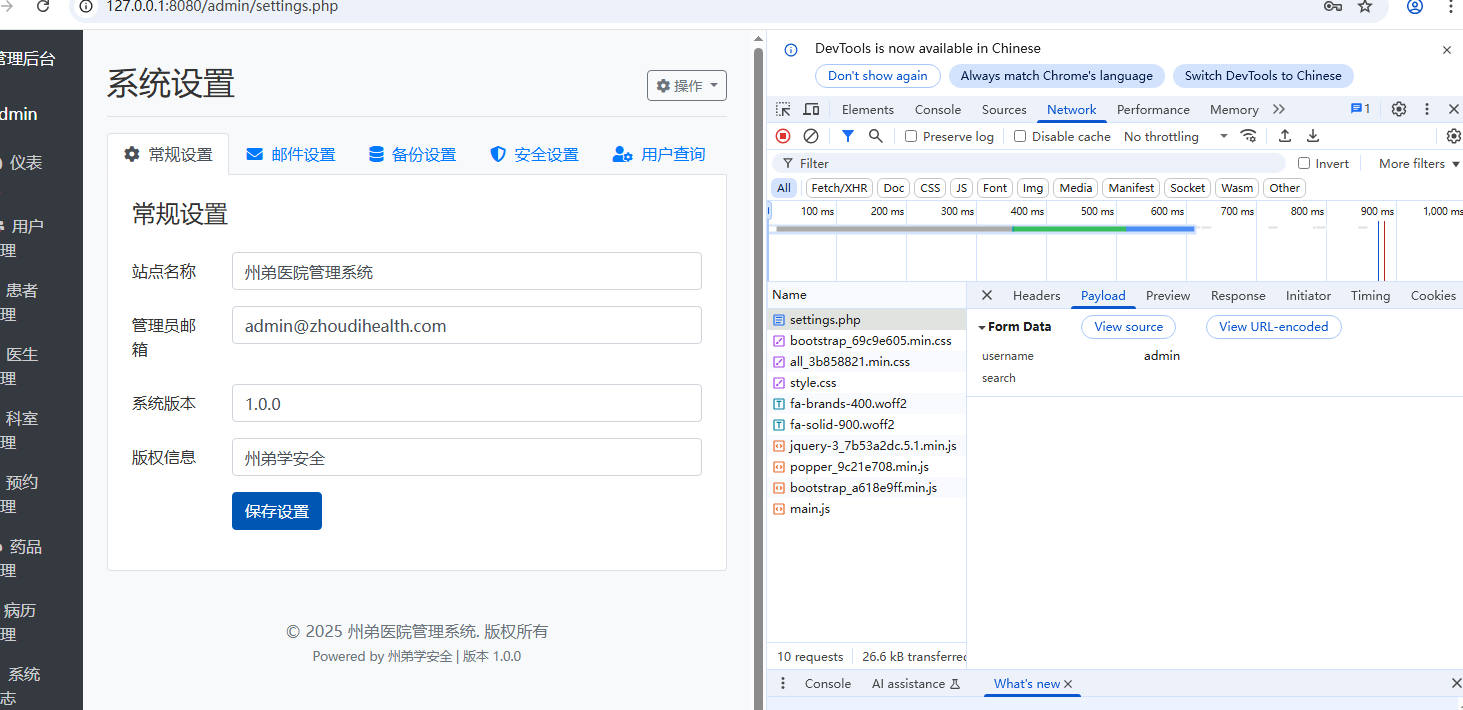The height and width of the screenshot is (710, 1463).
Task: Filter requests by CSS type
Action: [930, 188]
